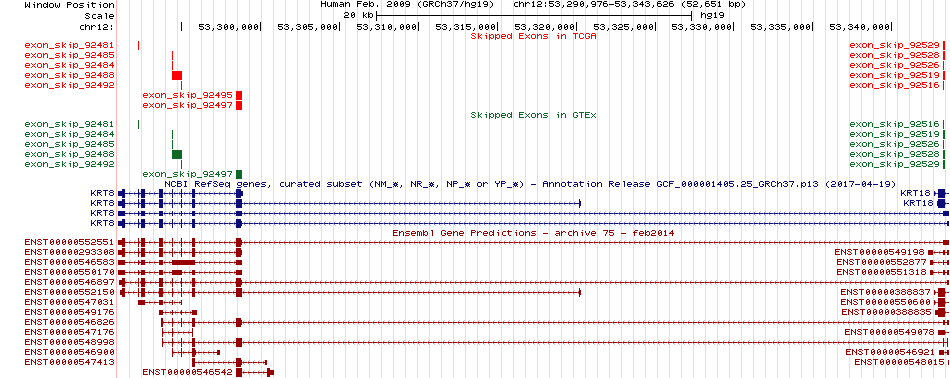This screenshot has width=950, height=378.
Task: Click the red exon_skip_92481 label in TCGA track
Action: tap(69, 45)
